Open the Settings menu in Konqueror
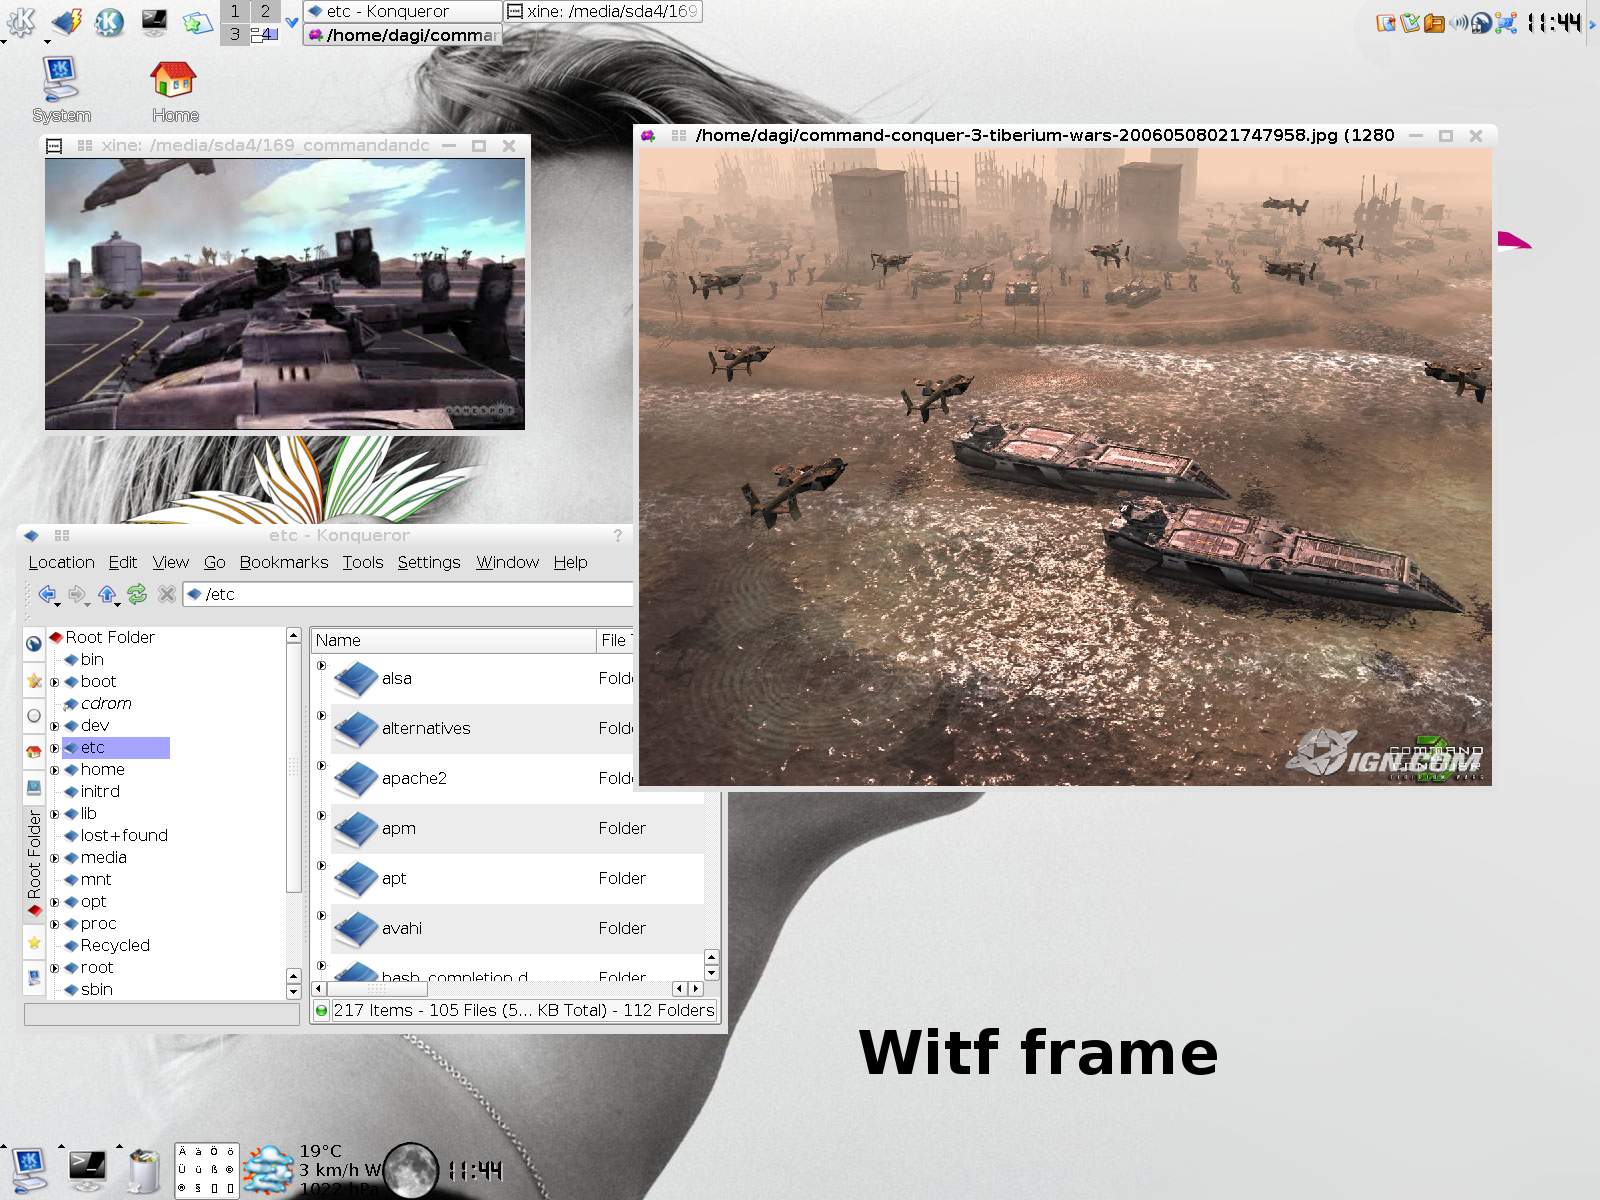This screenshot has height=1200, width=1600. 429,562
